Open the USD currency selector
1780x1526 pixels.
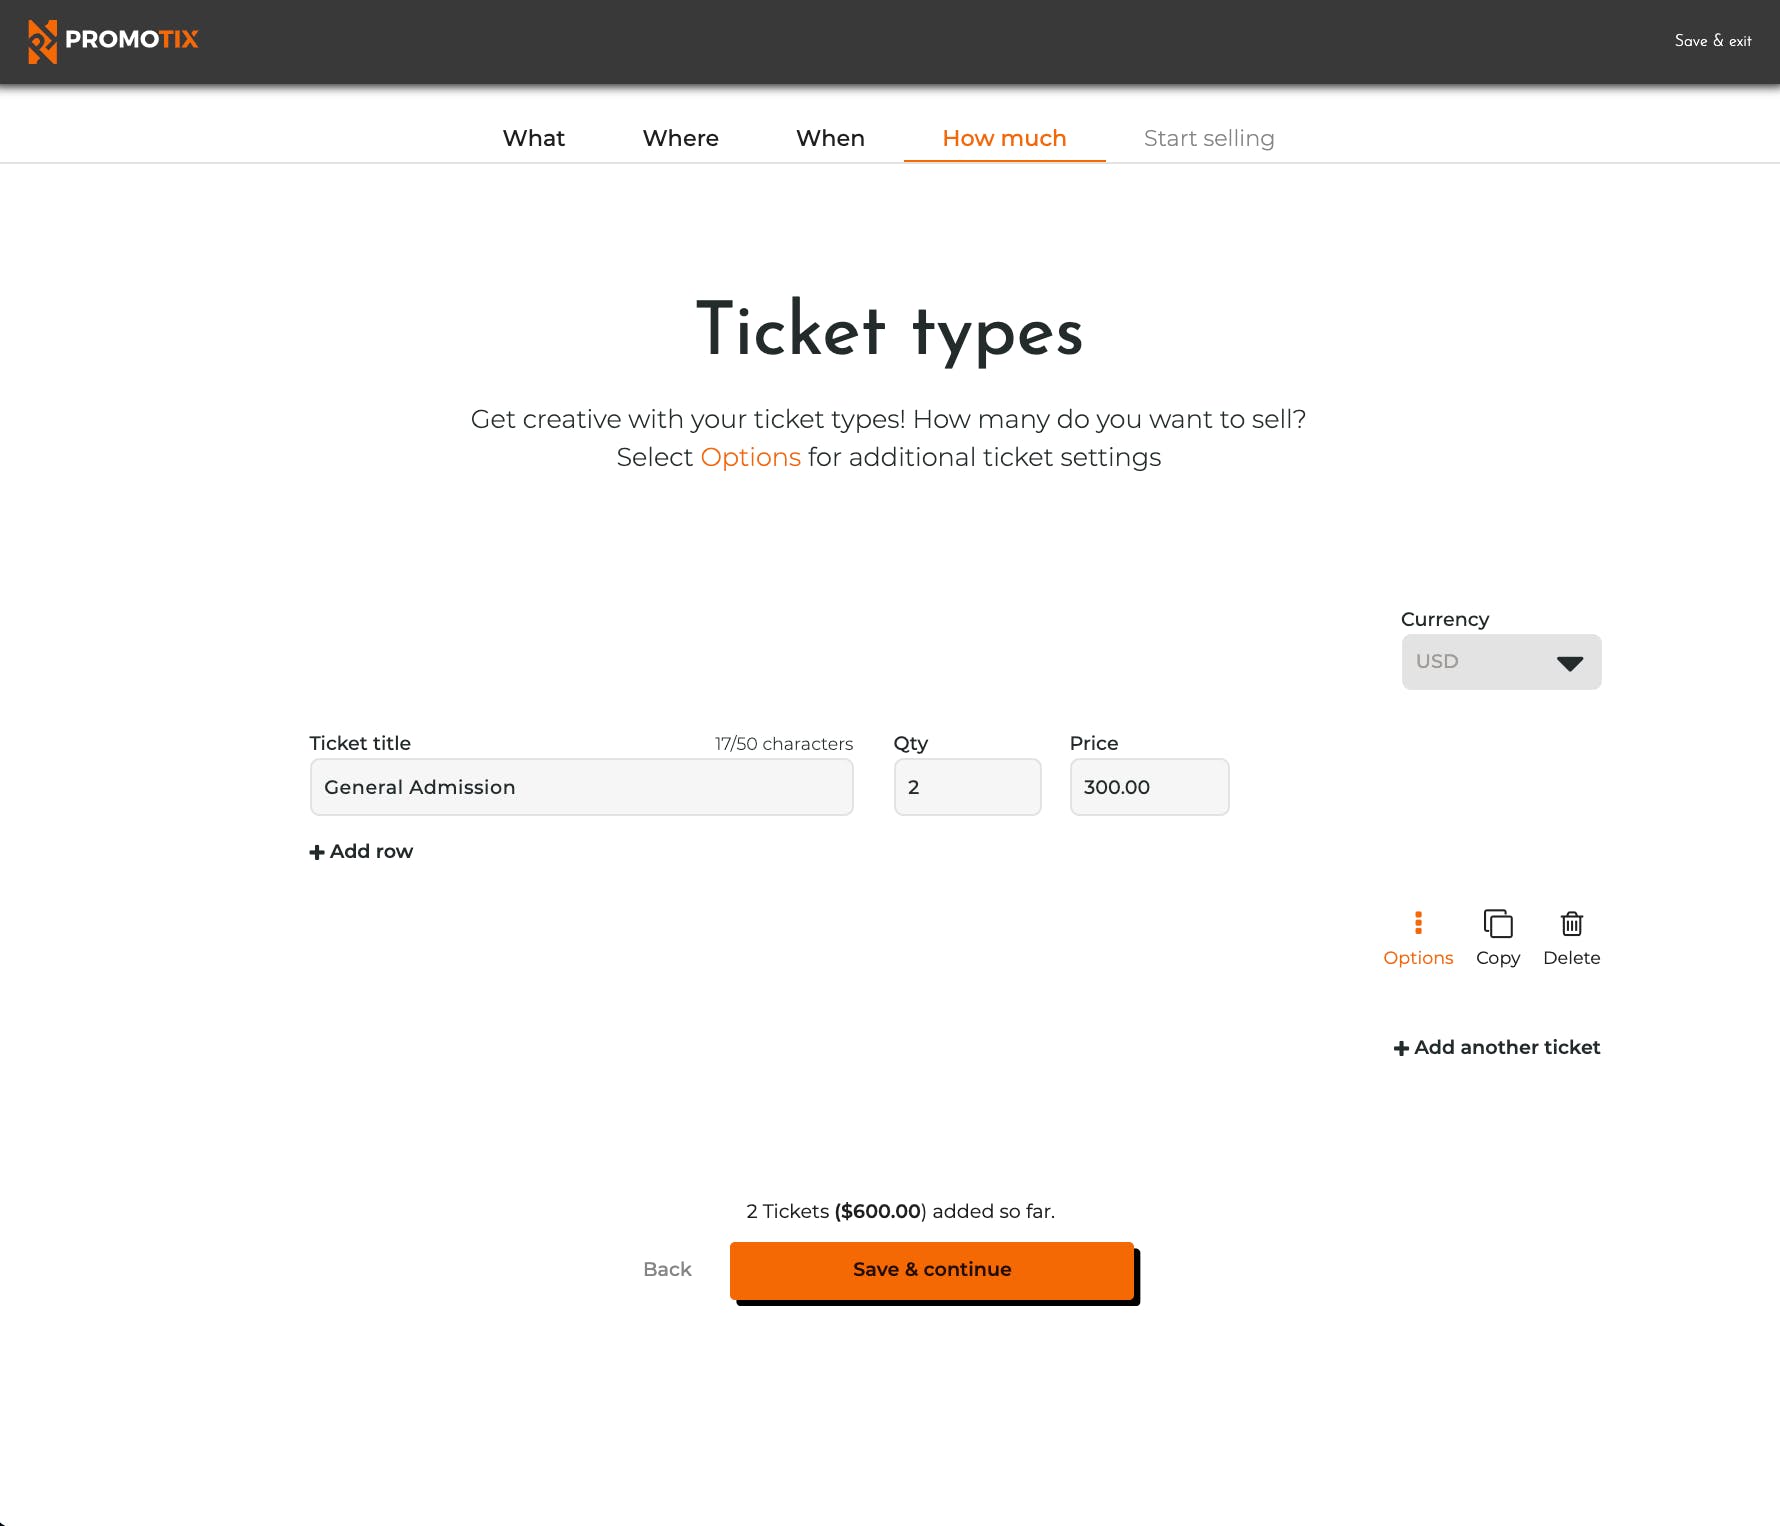[1501, 662]
